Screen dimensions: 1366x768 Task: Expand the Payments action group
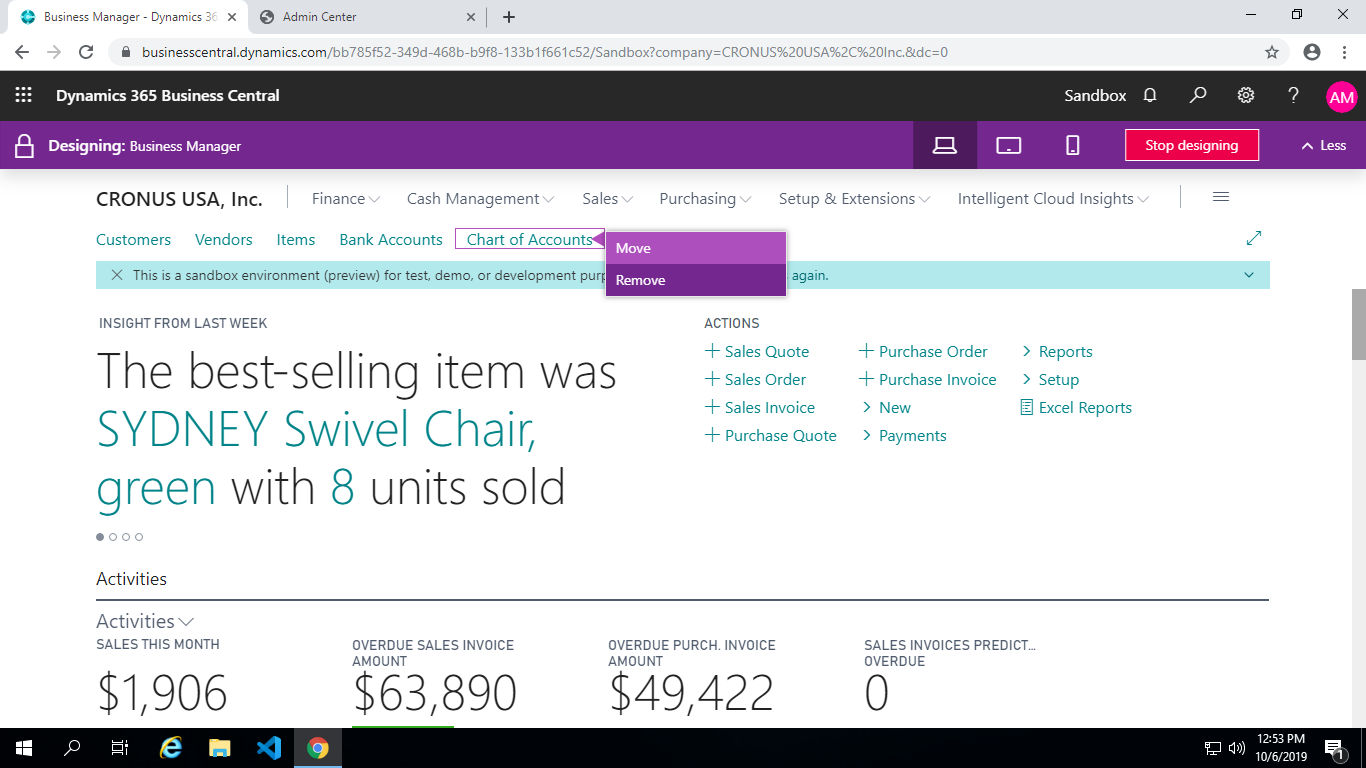(904, 435)
